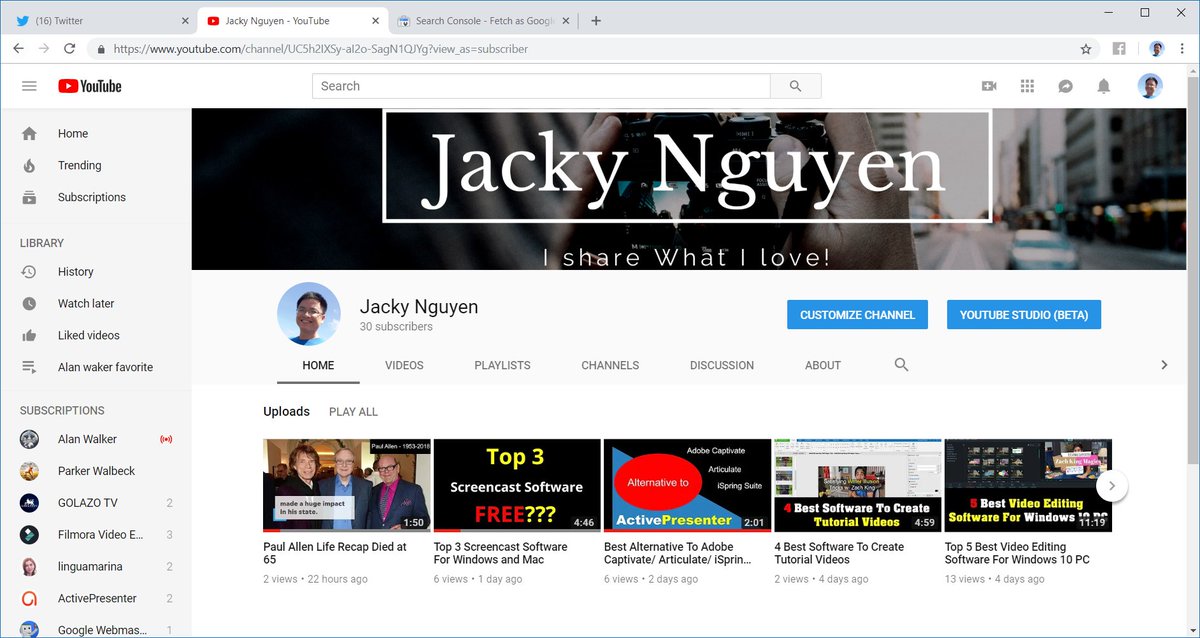
Task: Bookmark this page with the star
Action: tap(1086, 48)
